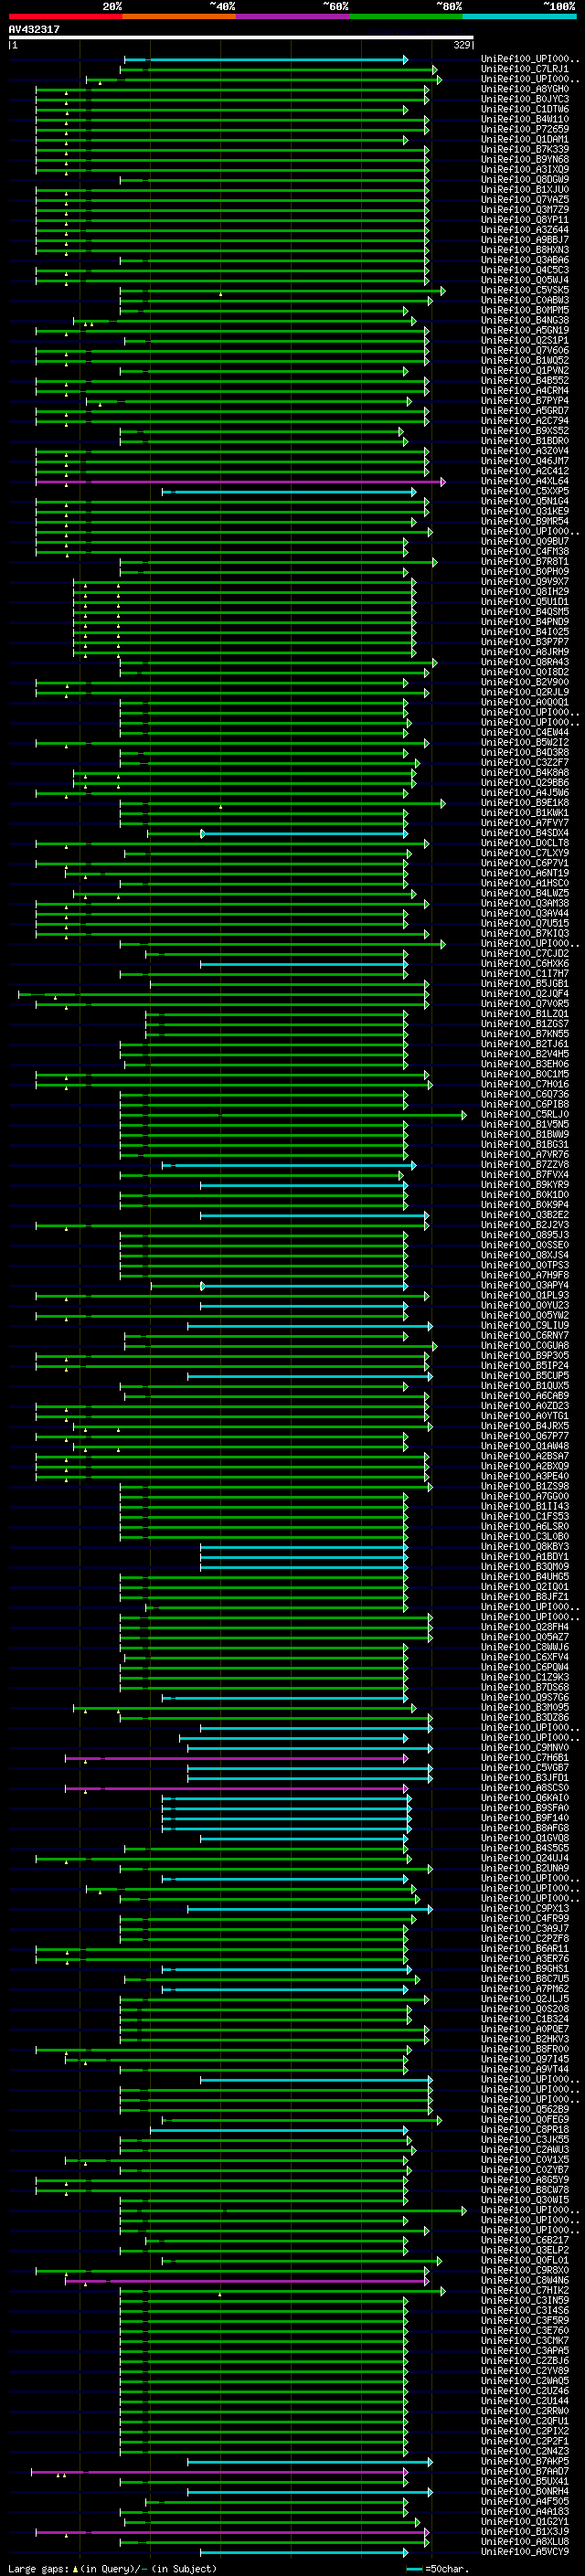585x2576 pixels.
Task: Select hit label UniRef100_B5CUP5
Action: click(525, 1376)
